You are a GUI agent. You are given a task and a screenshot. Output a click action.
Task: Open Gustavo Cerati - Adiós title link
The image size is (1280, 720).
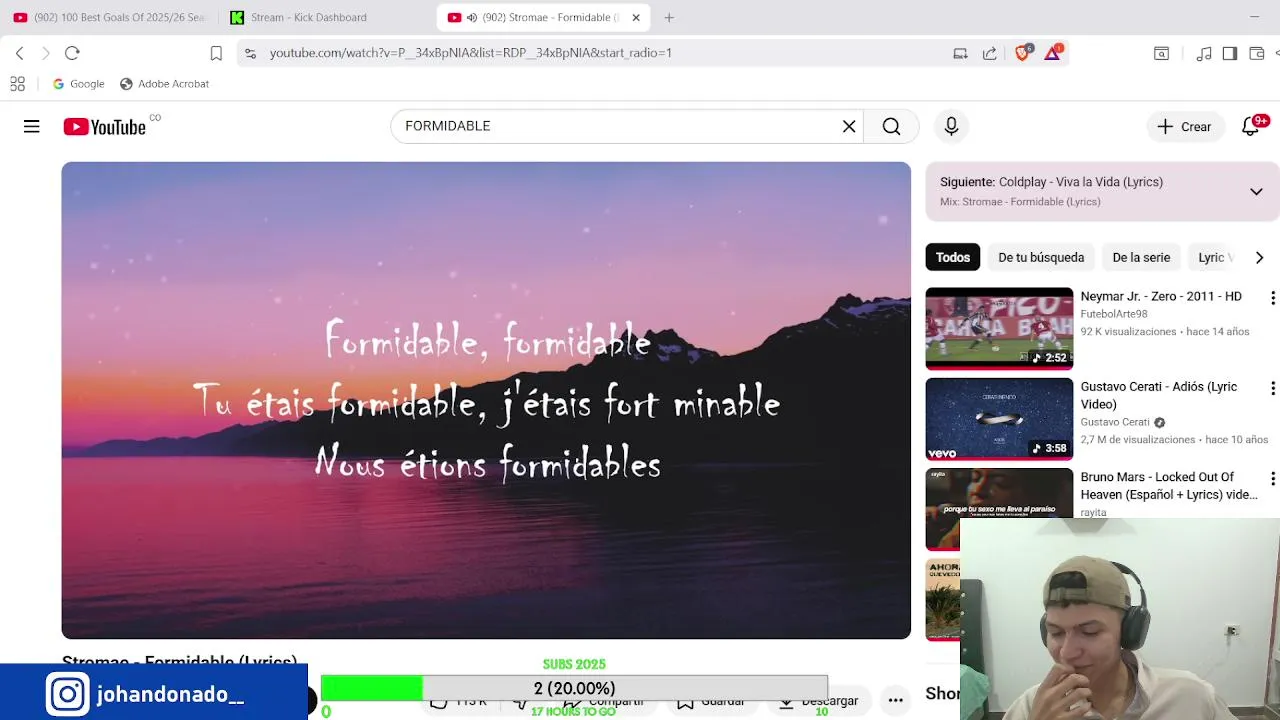1158,395
